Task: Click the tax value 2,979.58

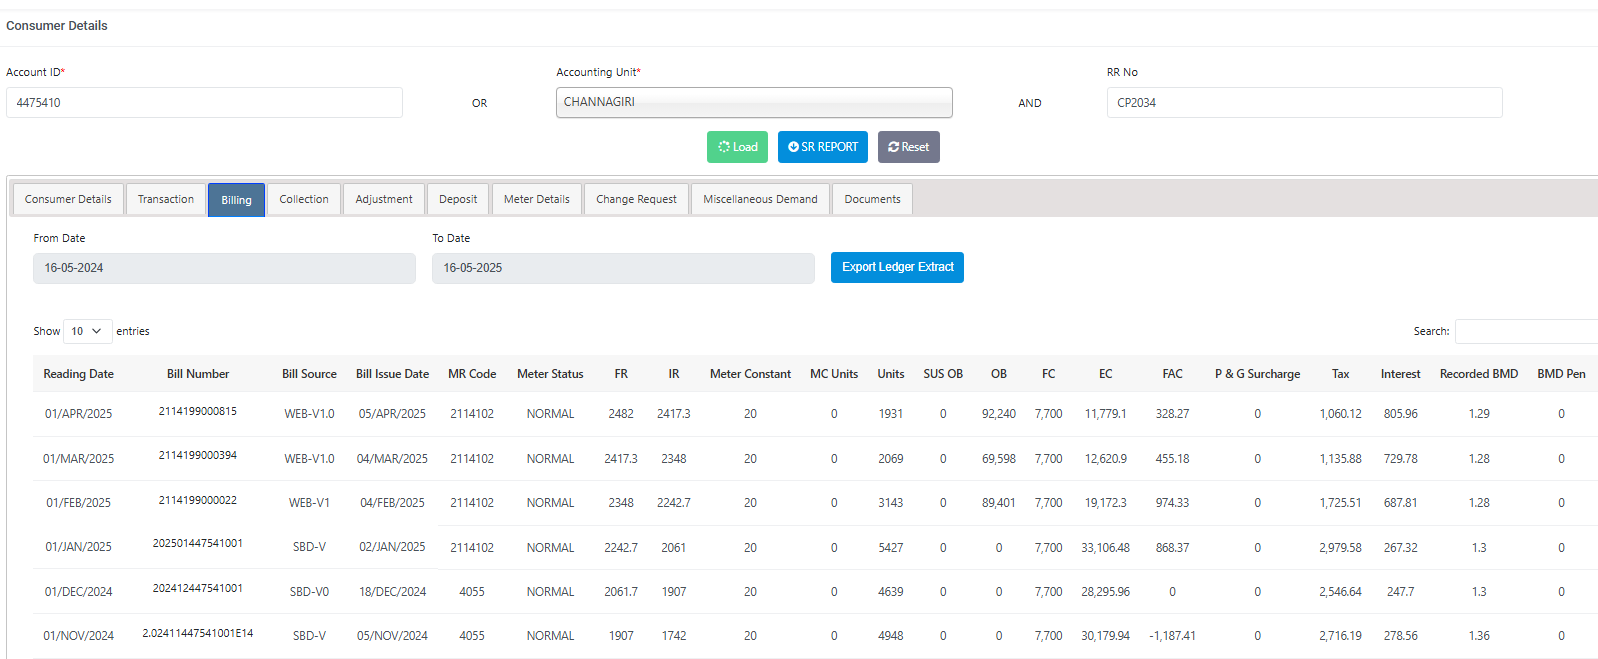Action: coord(1340,548)
